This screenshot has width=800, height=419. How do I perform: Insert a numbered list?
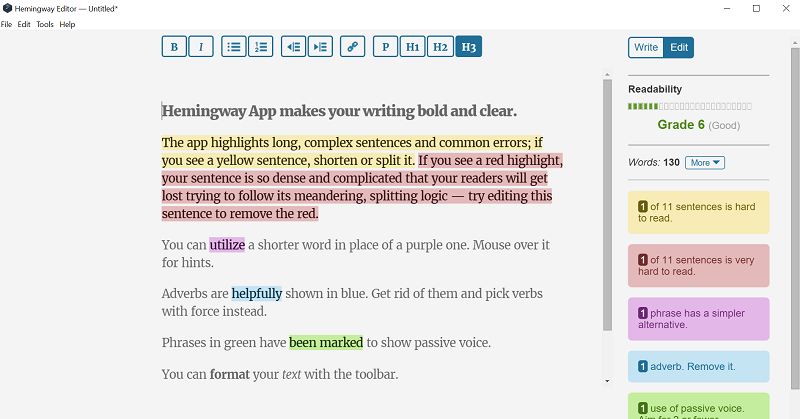pos(260,47)
